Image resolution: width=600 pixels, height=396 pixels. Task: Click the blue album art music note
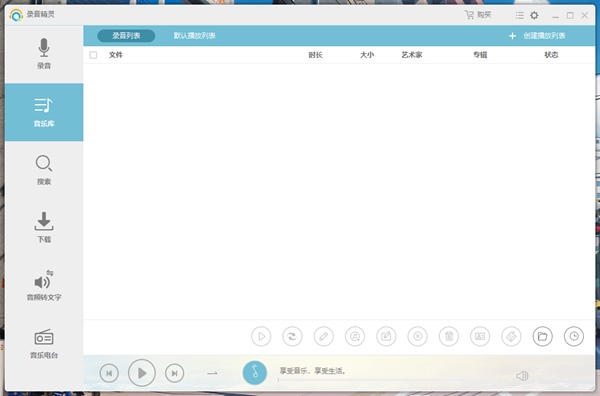pos(255,373)
